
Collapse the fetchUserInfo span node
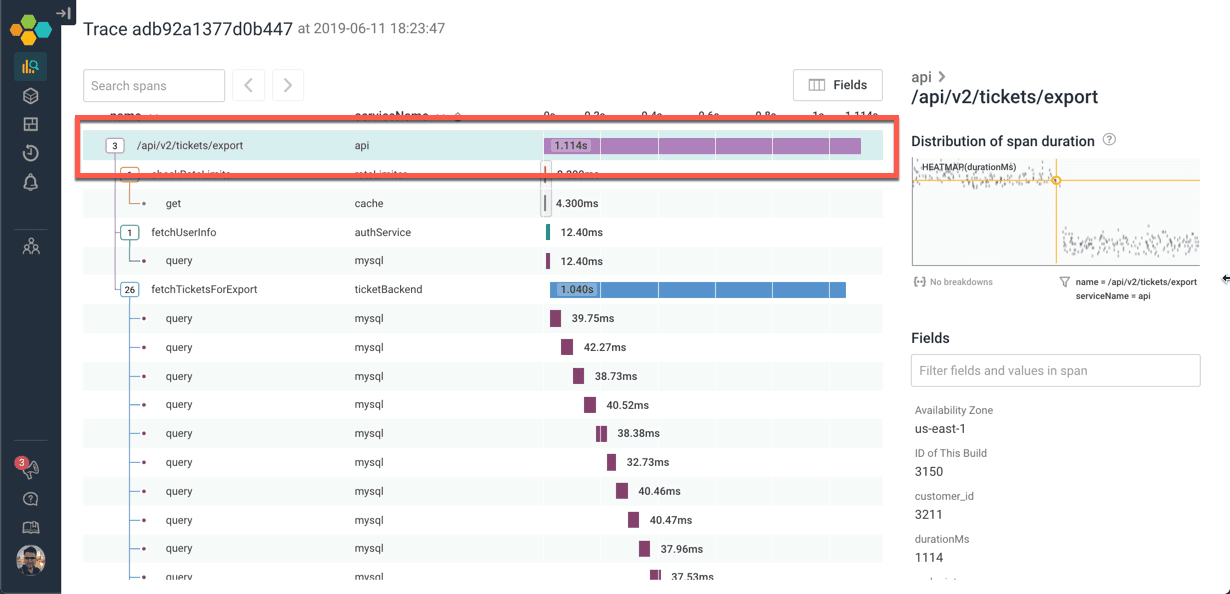(x=129, y=233)
